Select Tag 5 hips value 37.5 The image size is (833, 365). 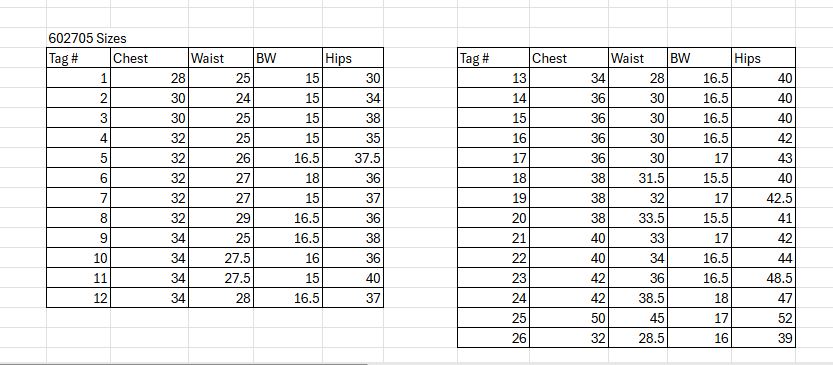click(x=353, y=158)
